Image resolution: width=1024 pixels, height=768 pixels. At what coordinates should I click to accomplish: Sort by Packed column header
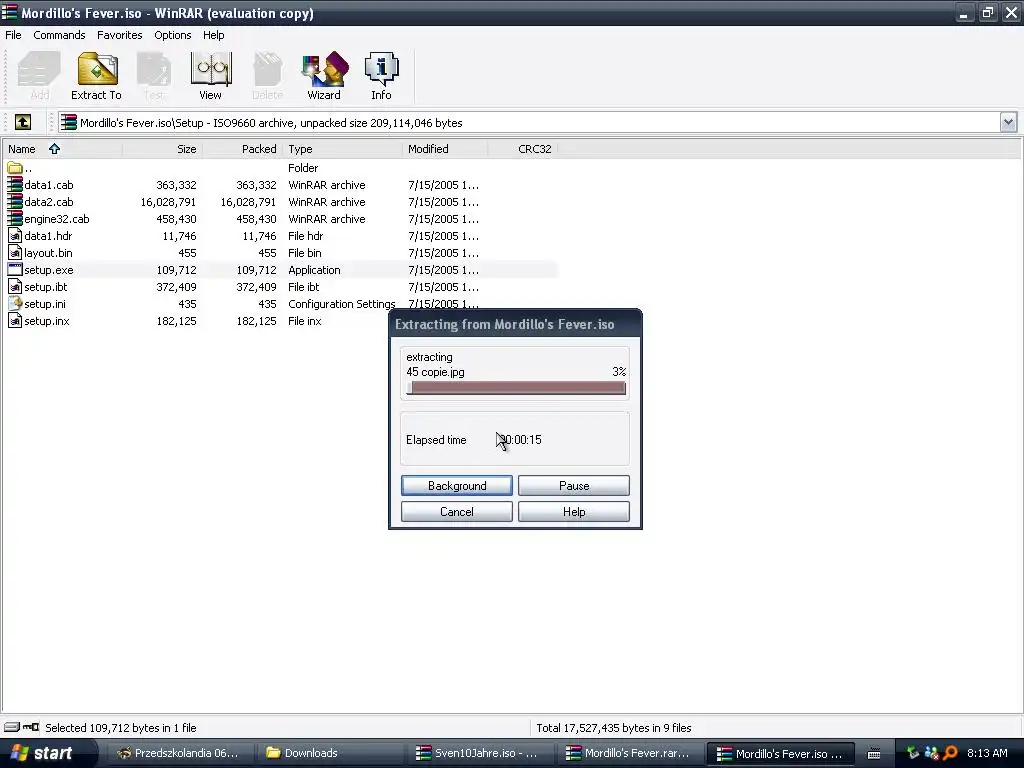pos(243,149)
